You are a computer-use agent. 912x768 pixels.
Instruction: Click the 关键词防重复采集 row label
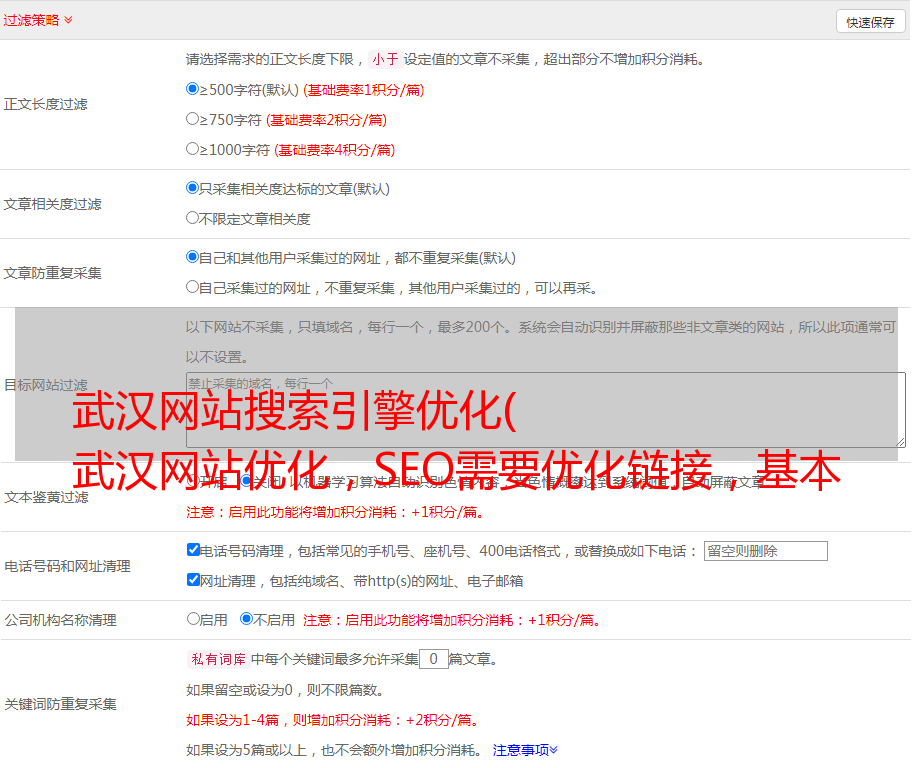point(60,704)
